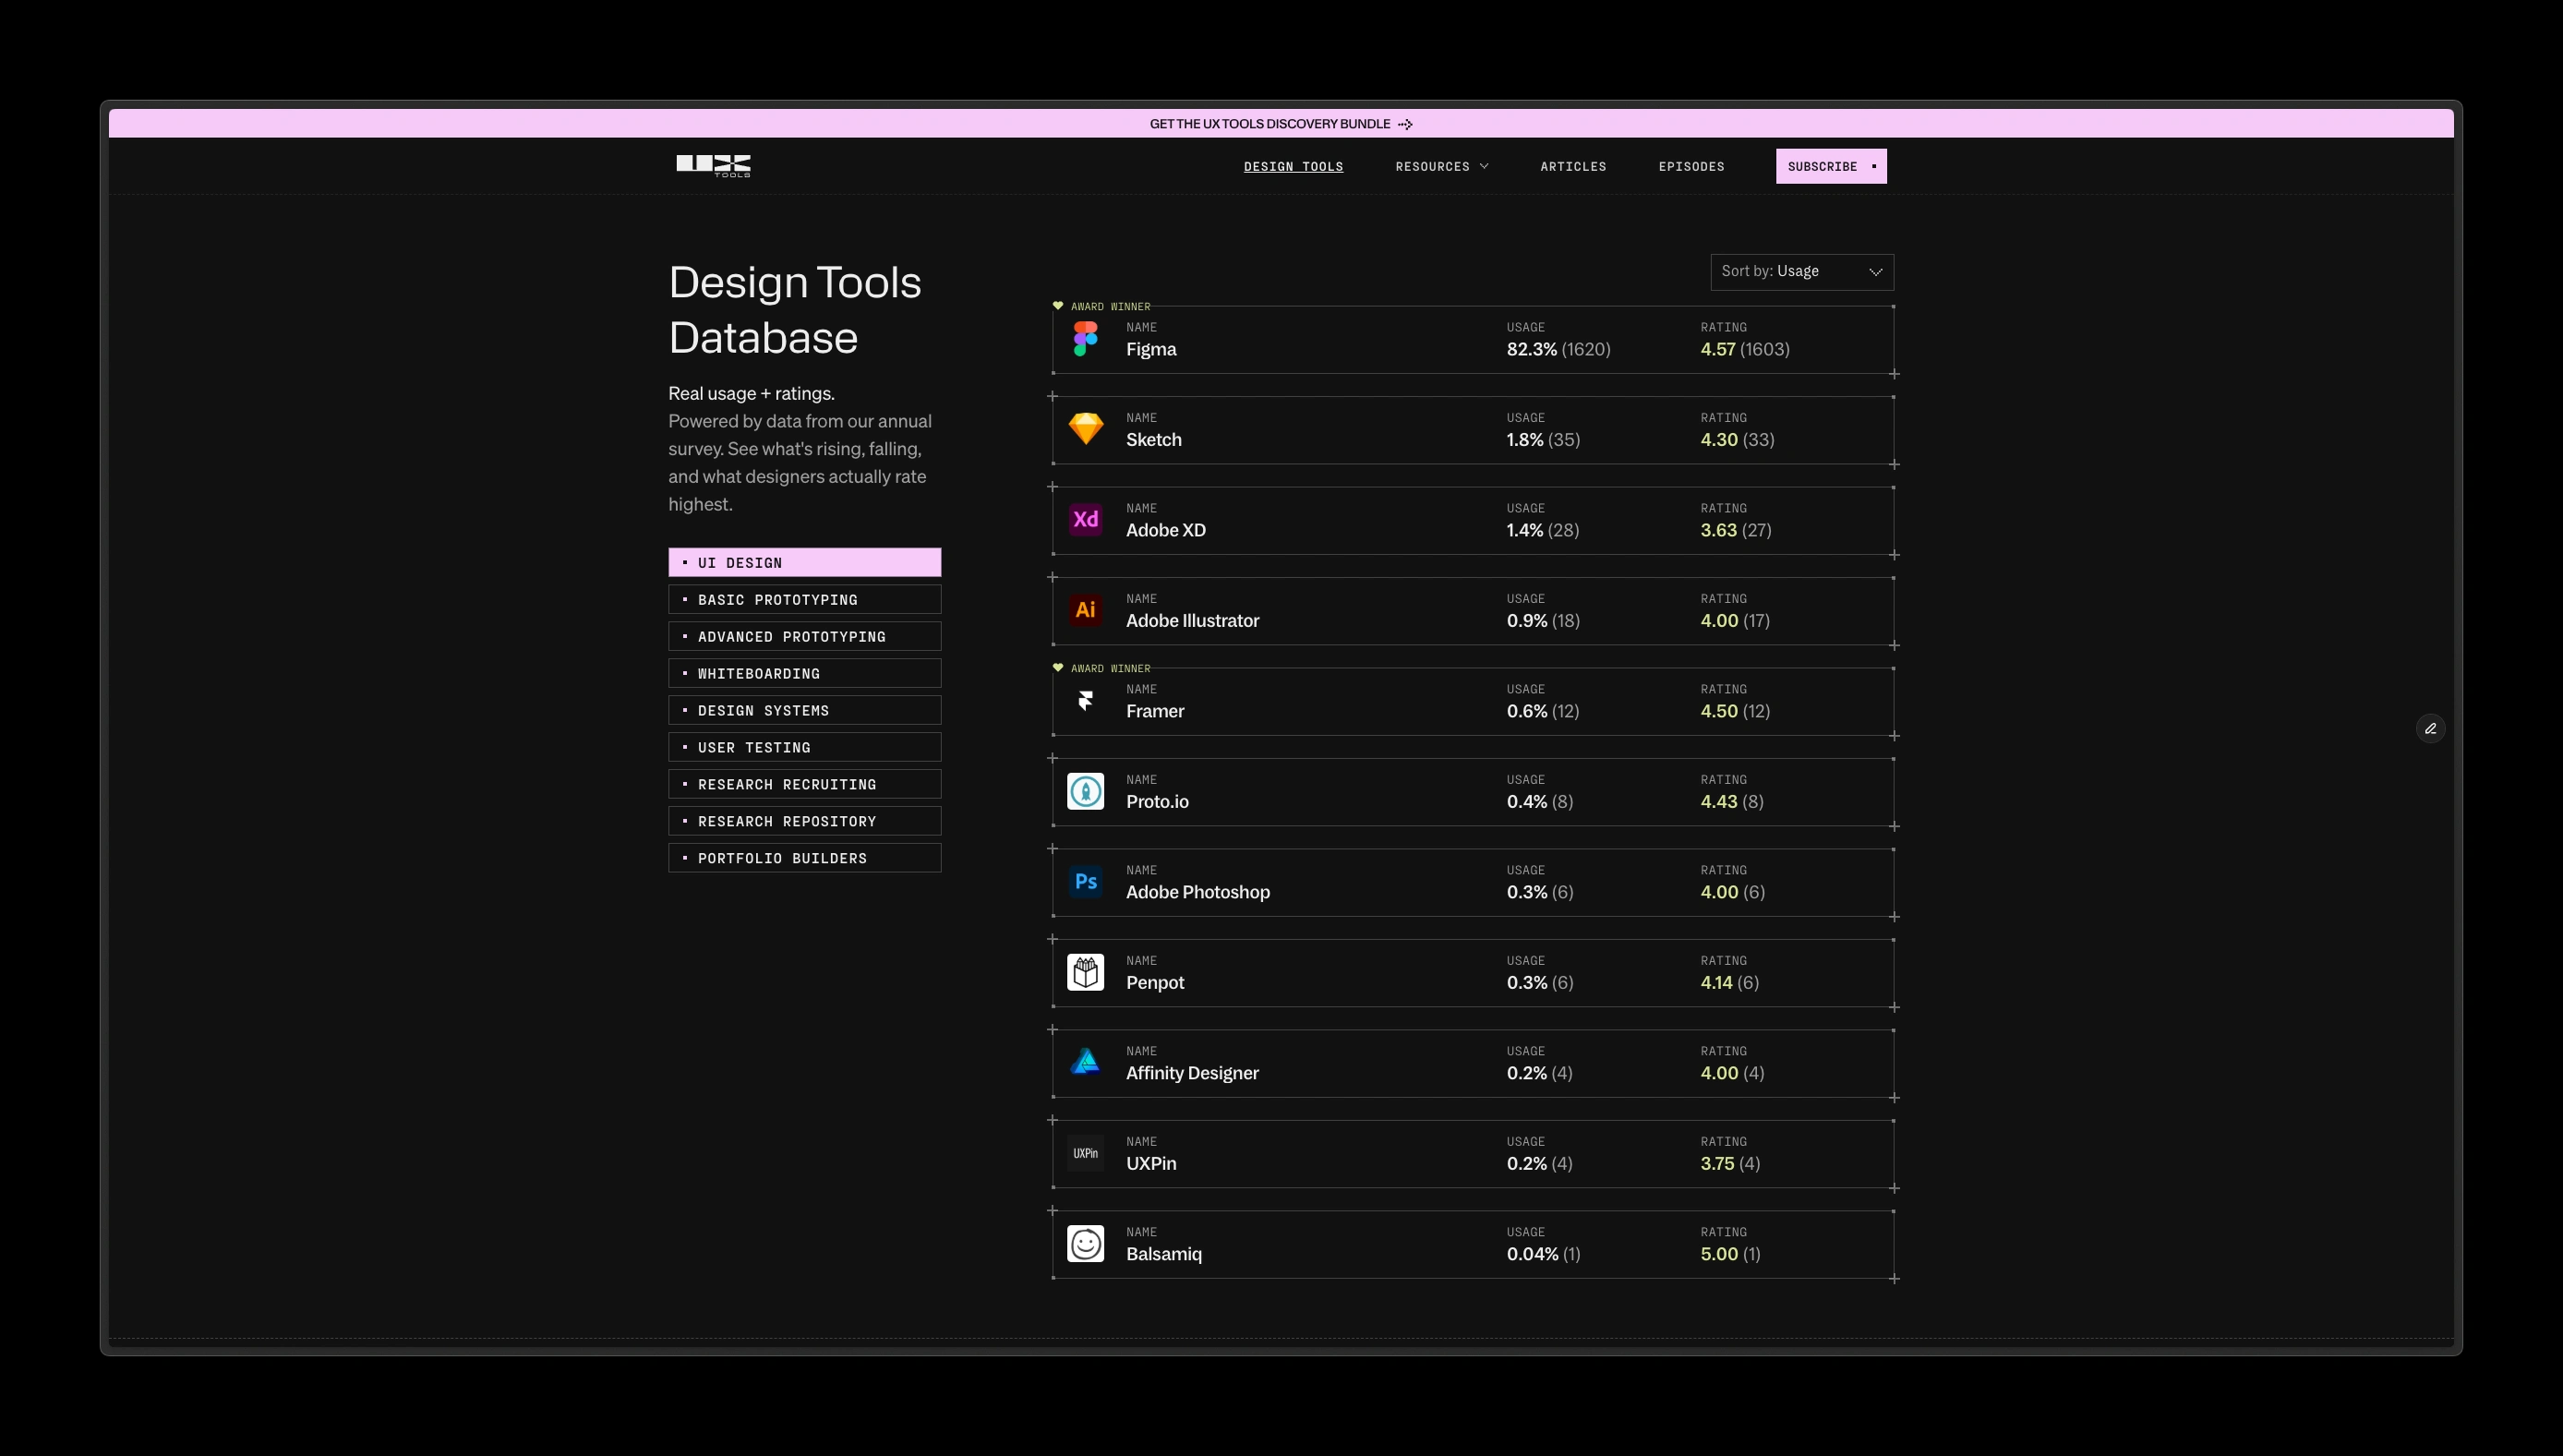The height and width of the screenshot is (1456, 2563).
Task: Click the Balsamiq smiley icon
Action: [1085, 1244]
